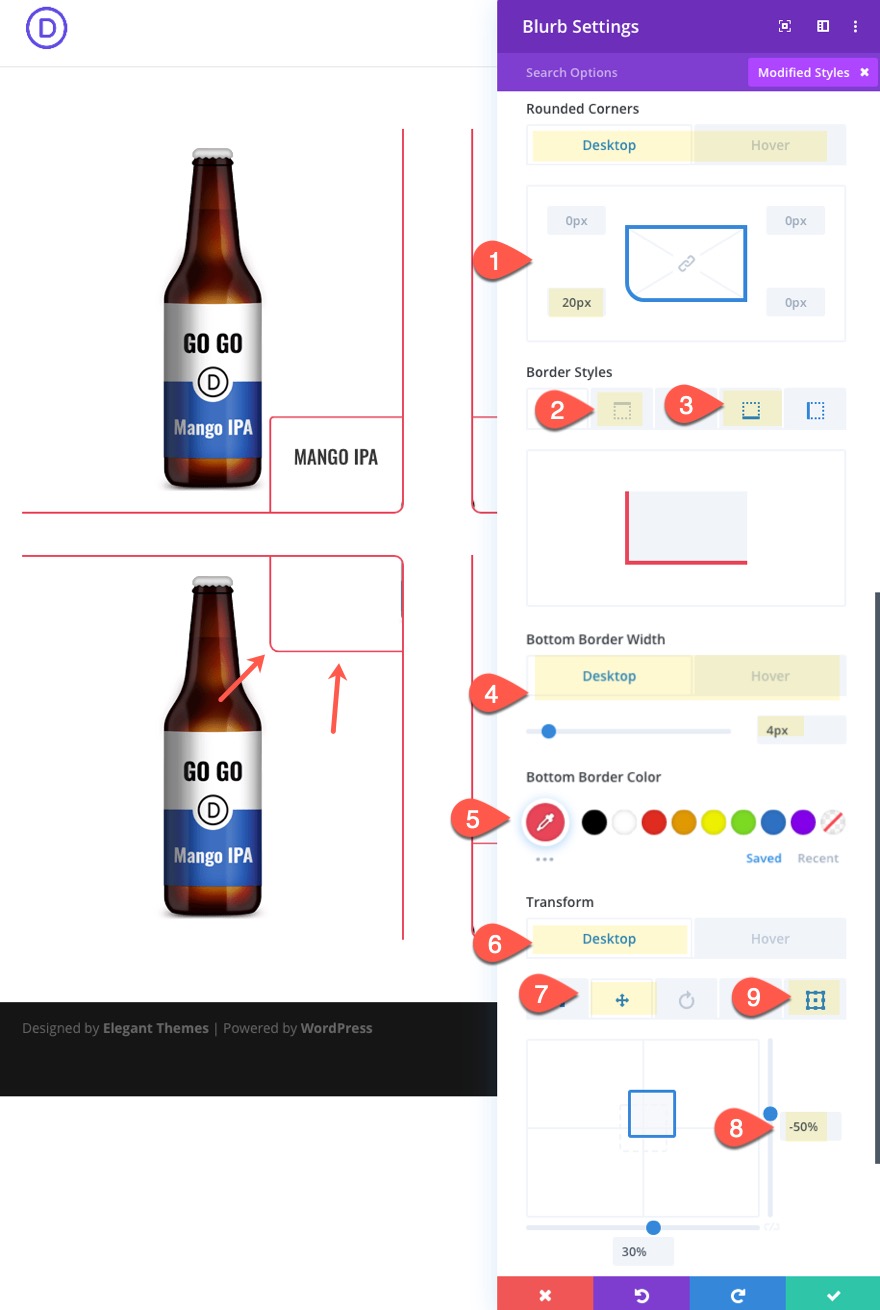This screenshot has width=880, height=1310.
Task: Switch Transform to Desktop tab
Action: pyautogui.click(x=609, y=939)
